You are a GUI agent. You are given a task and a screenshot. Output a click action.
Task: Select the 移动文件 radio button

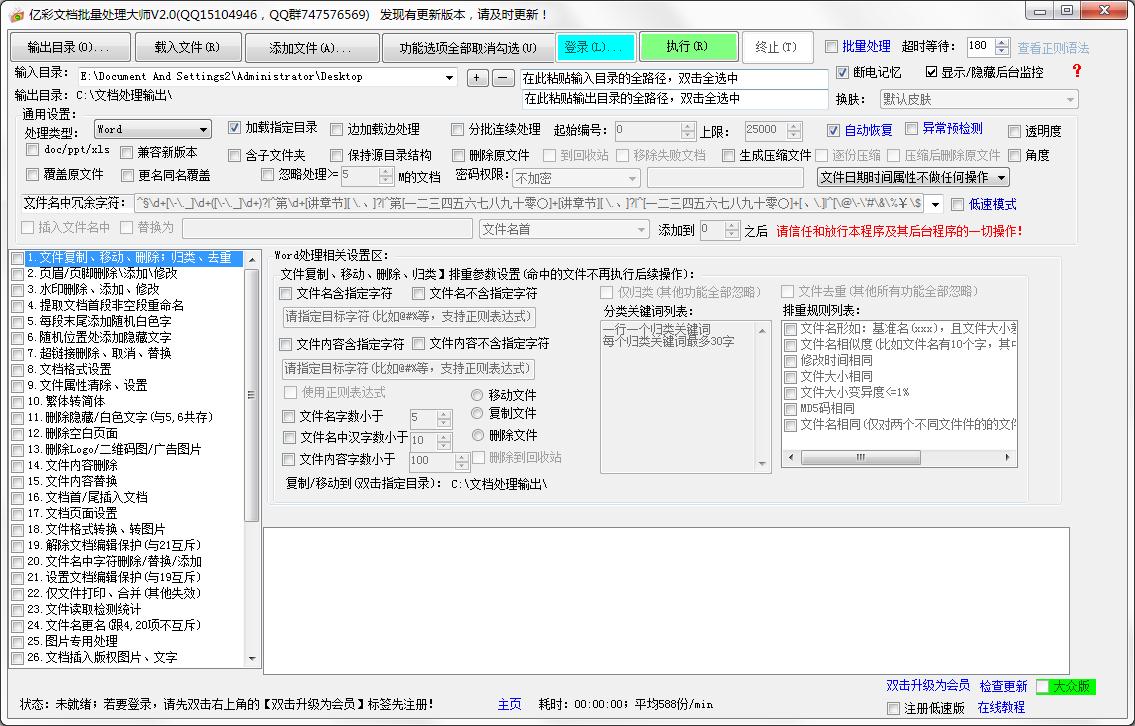(x=477, y=395)
